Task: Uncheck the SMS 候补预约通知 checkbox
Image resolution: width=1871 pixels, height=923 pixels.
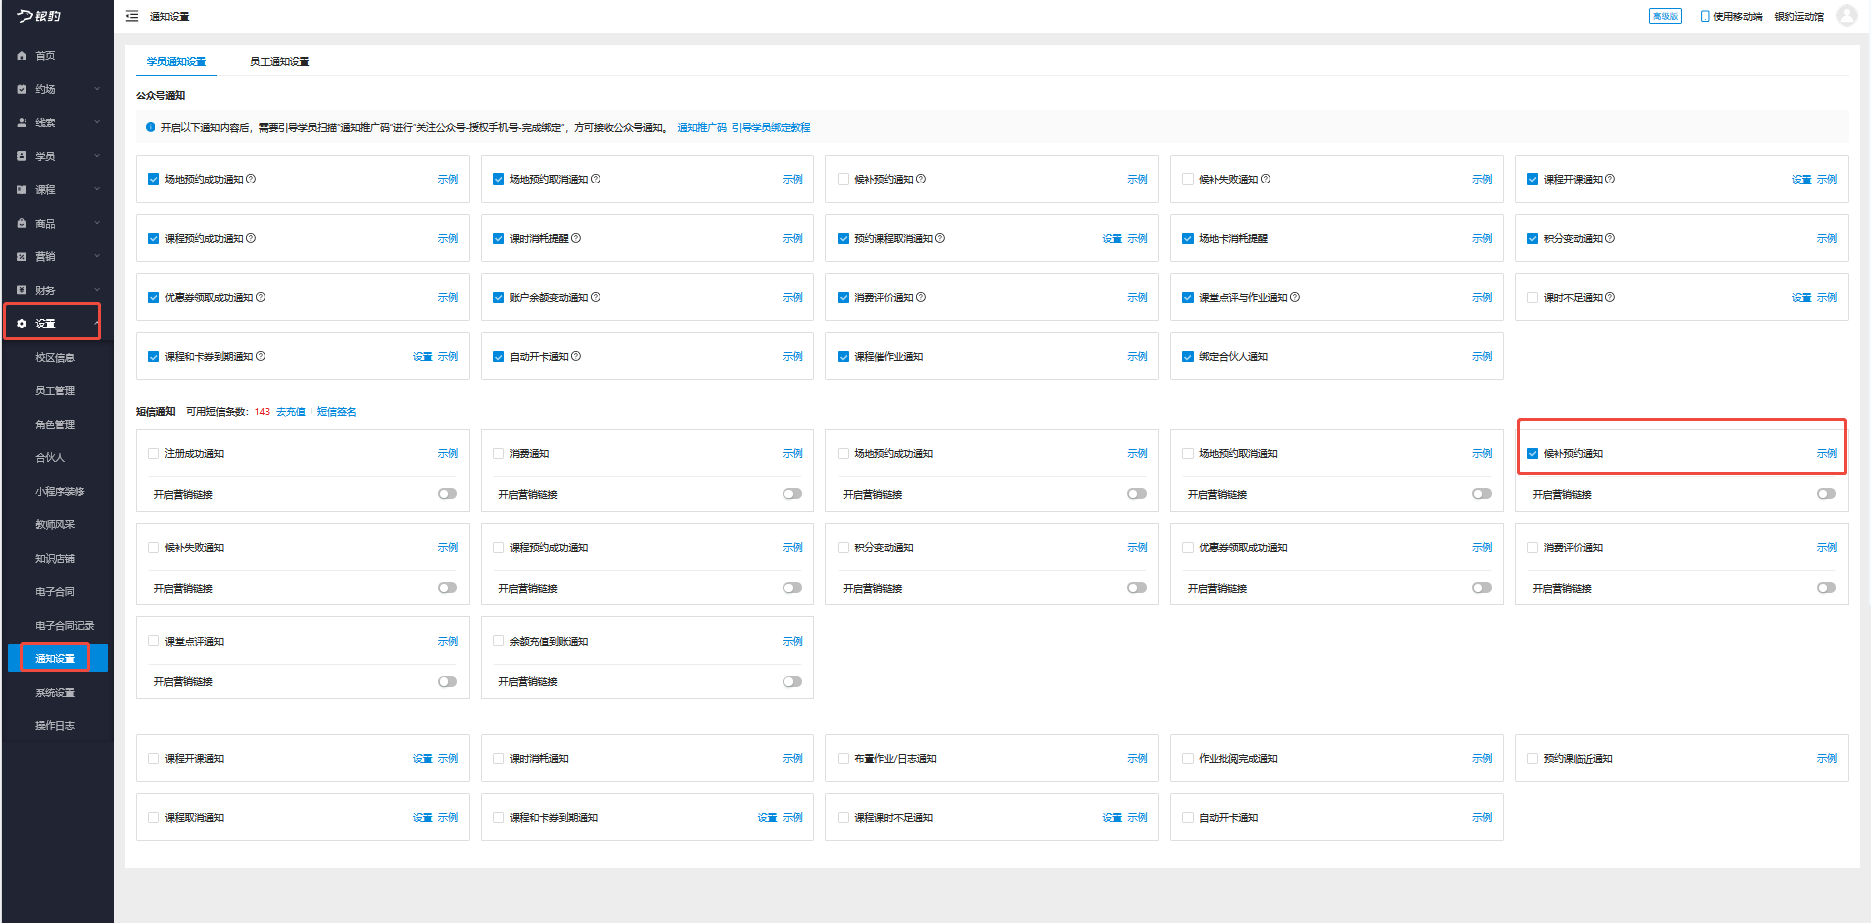Action: click(1532, 454)
